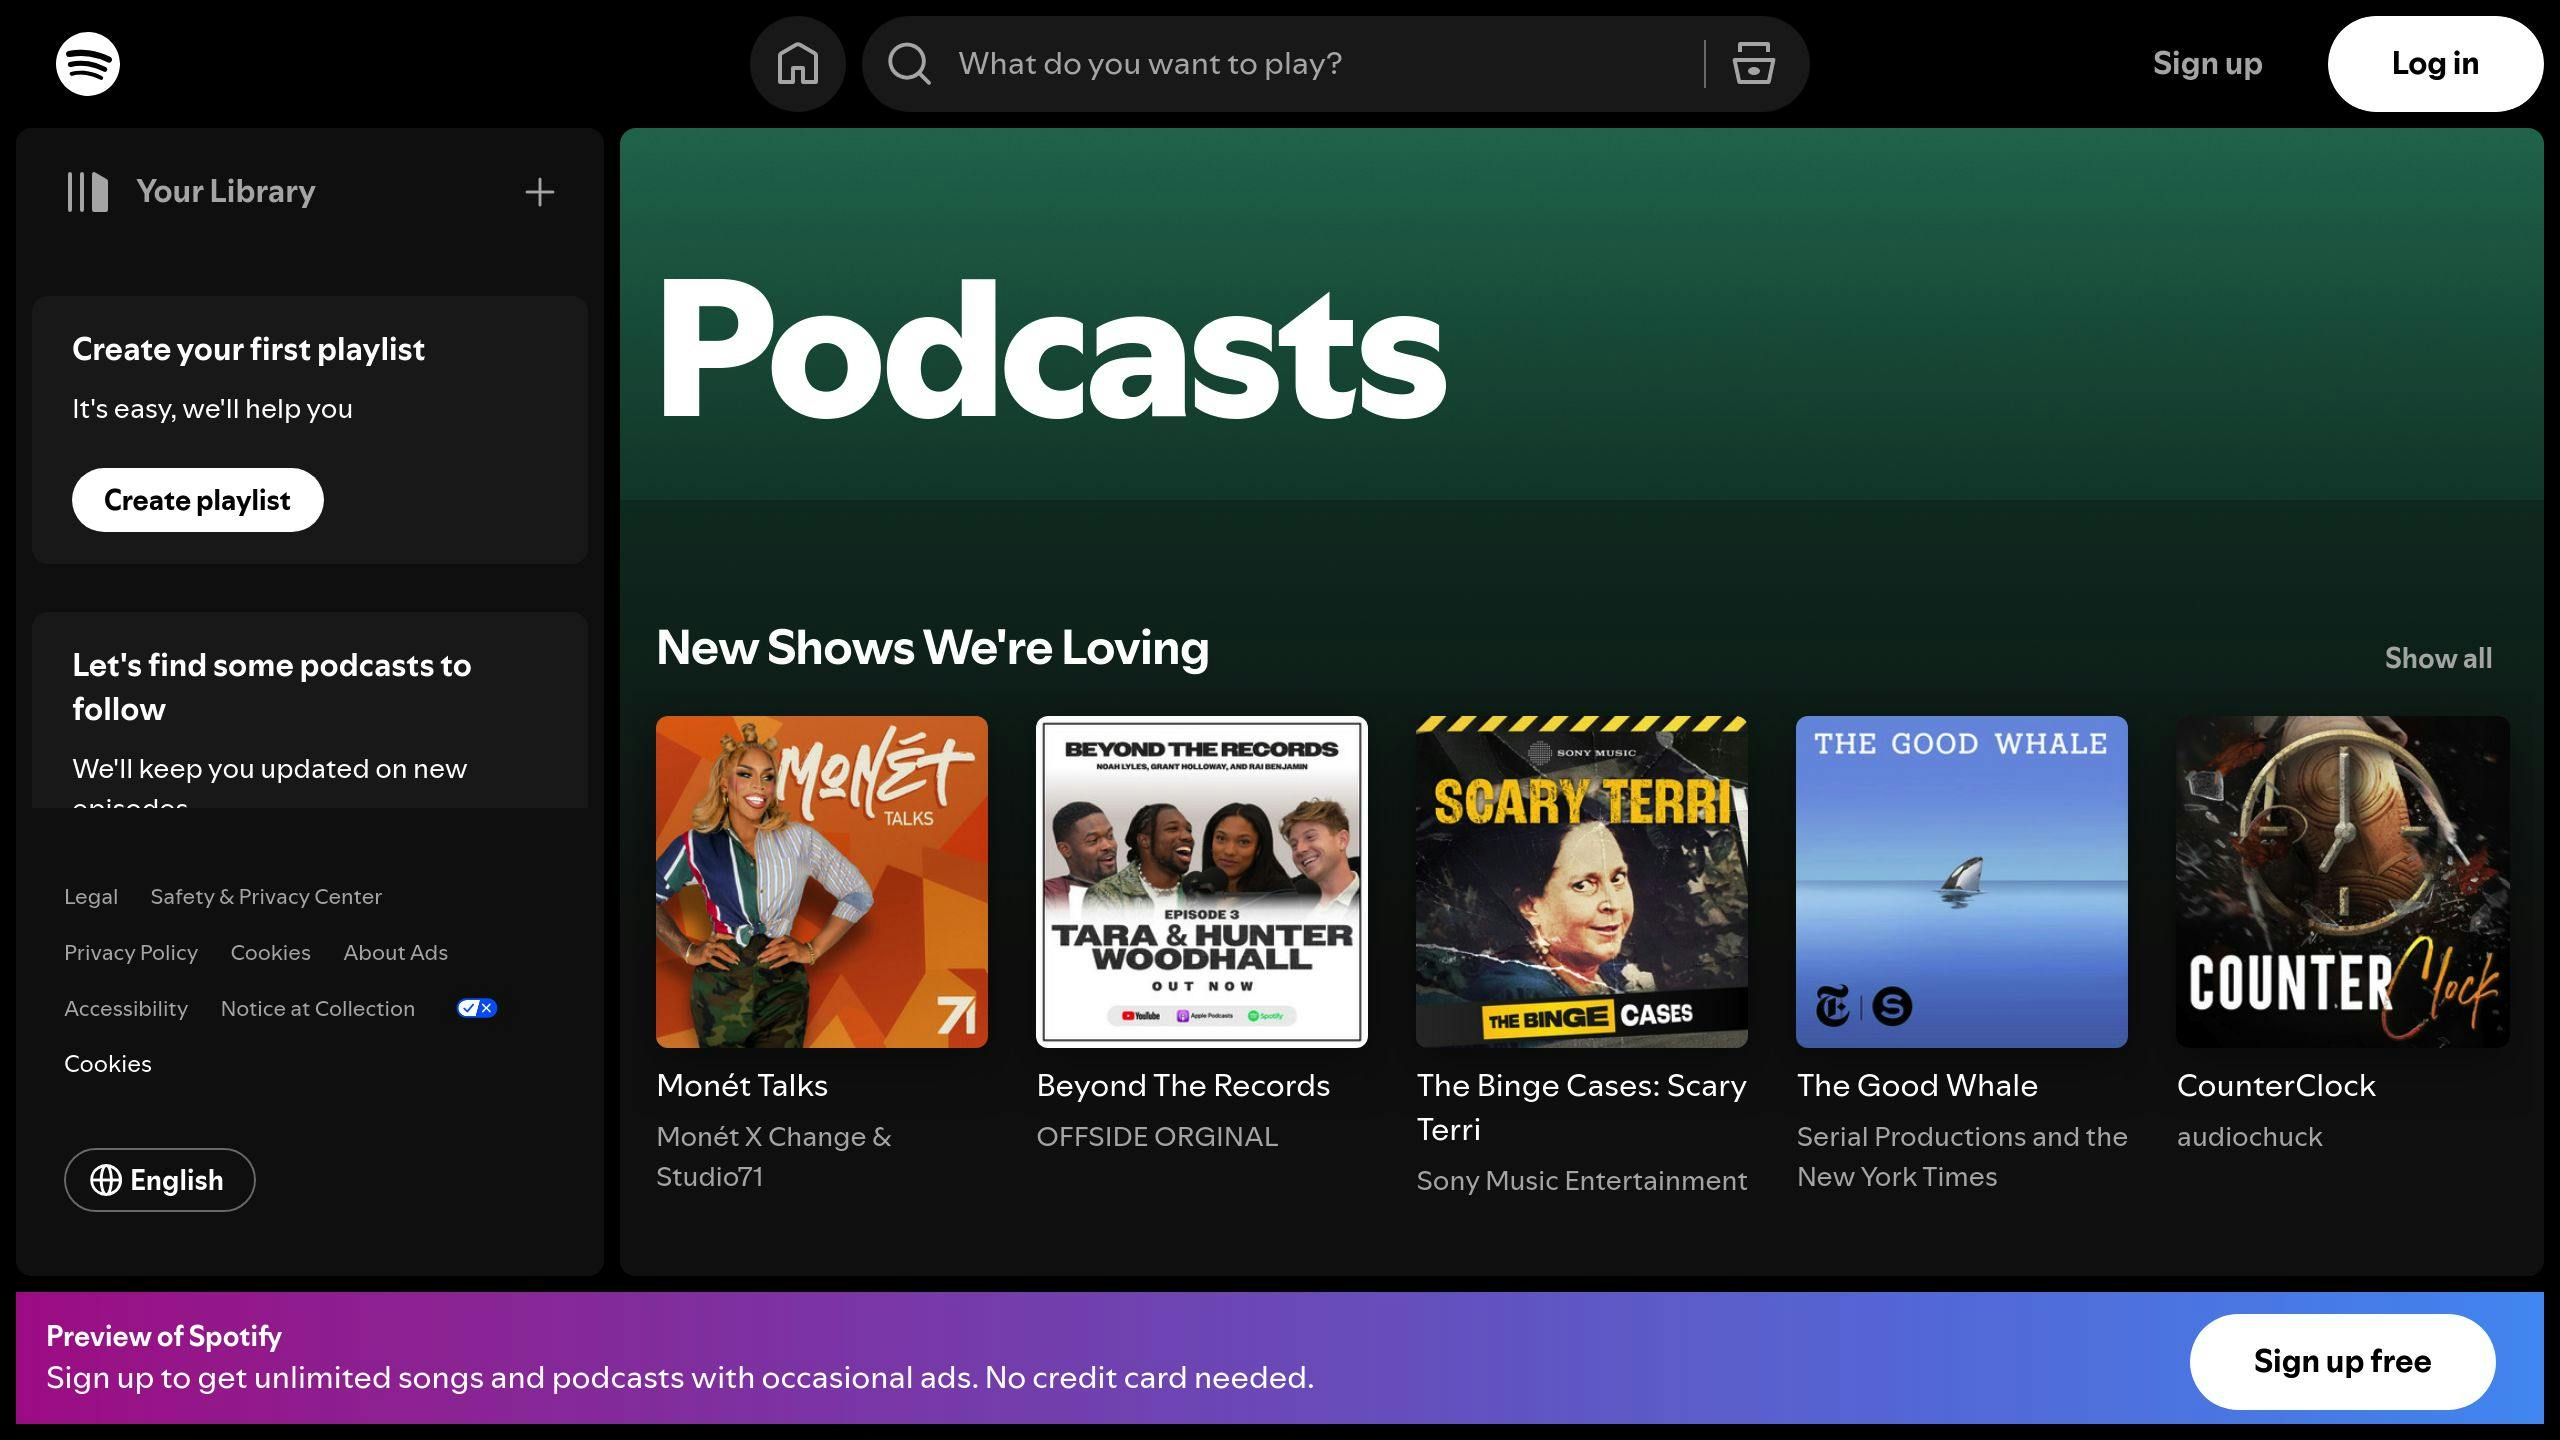Open Beyond The Records cover art

tap(1202, 882)
